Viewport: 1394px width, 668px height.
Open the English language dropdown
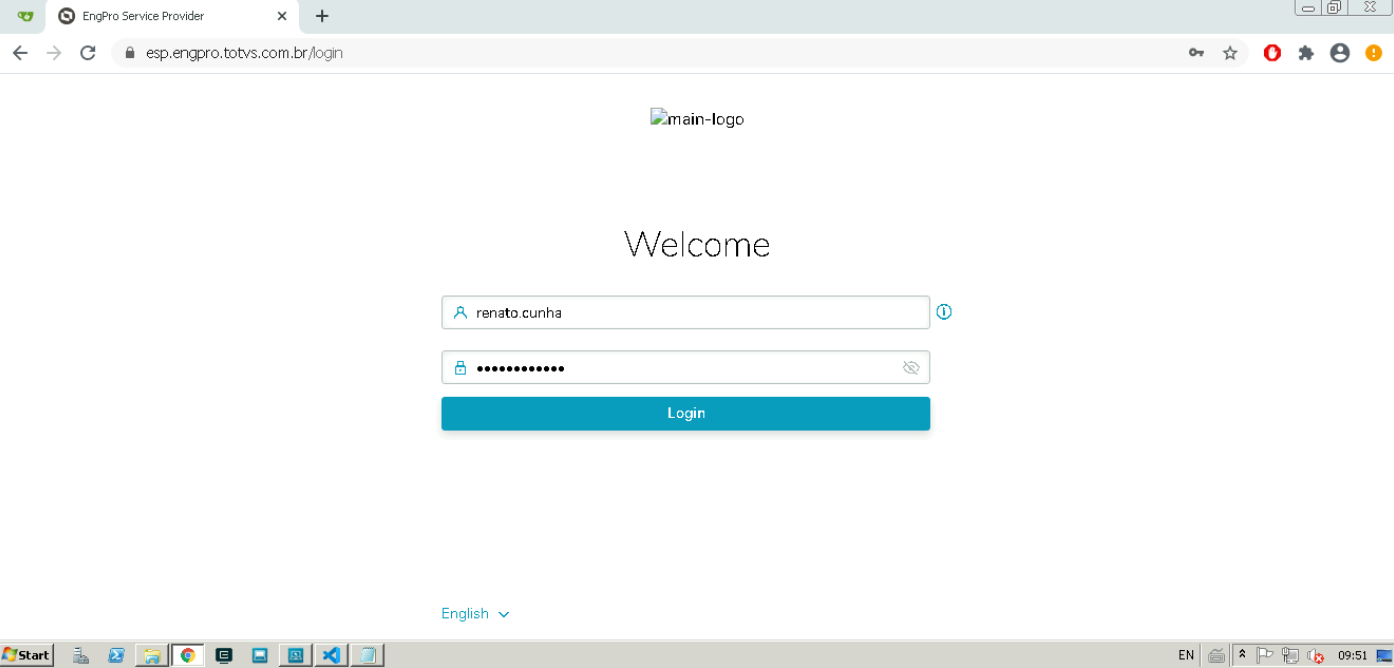click(475, 614)
